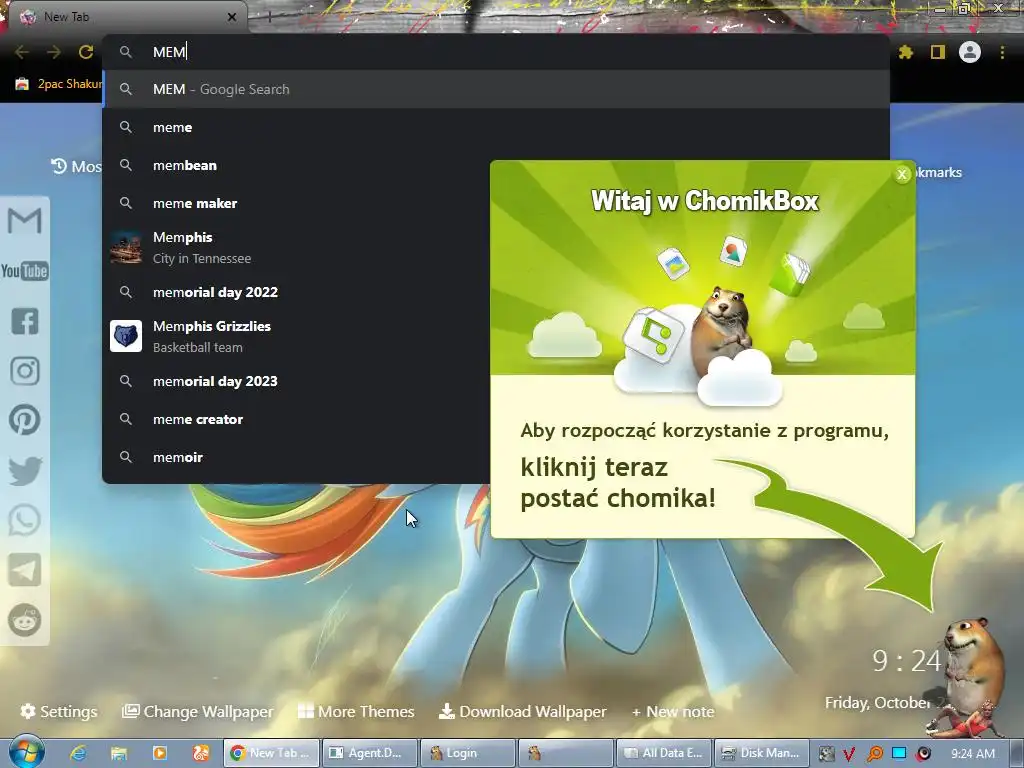This screenshot has width=1024, height=768.
Task: Open the Chrome three-dot menu
Action: coord(1002,52)
